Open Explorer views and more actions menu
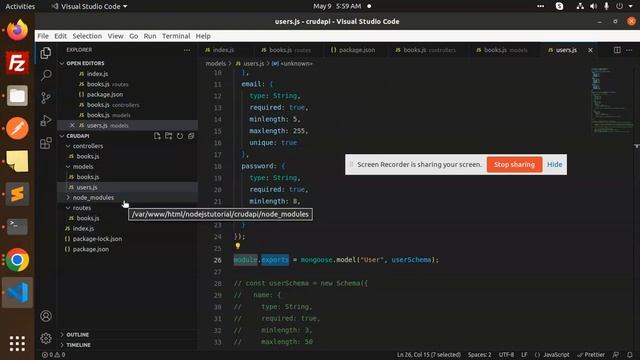Image resolution: width=640 pixels, height=360 pixels. [187, 50]
